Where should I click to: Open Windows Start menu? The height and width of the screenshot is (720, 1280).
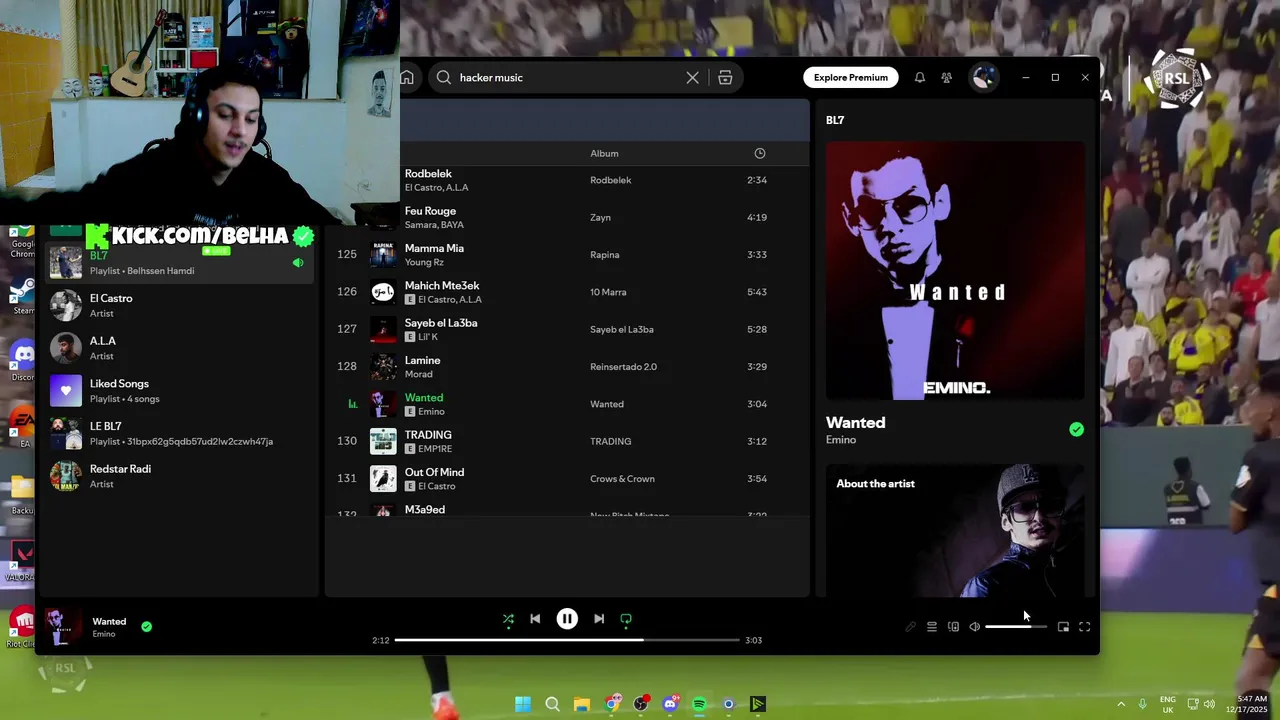point(523,704)
